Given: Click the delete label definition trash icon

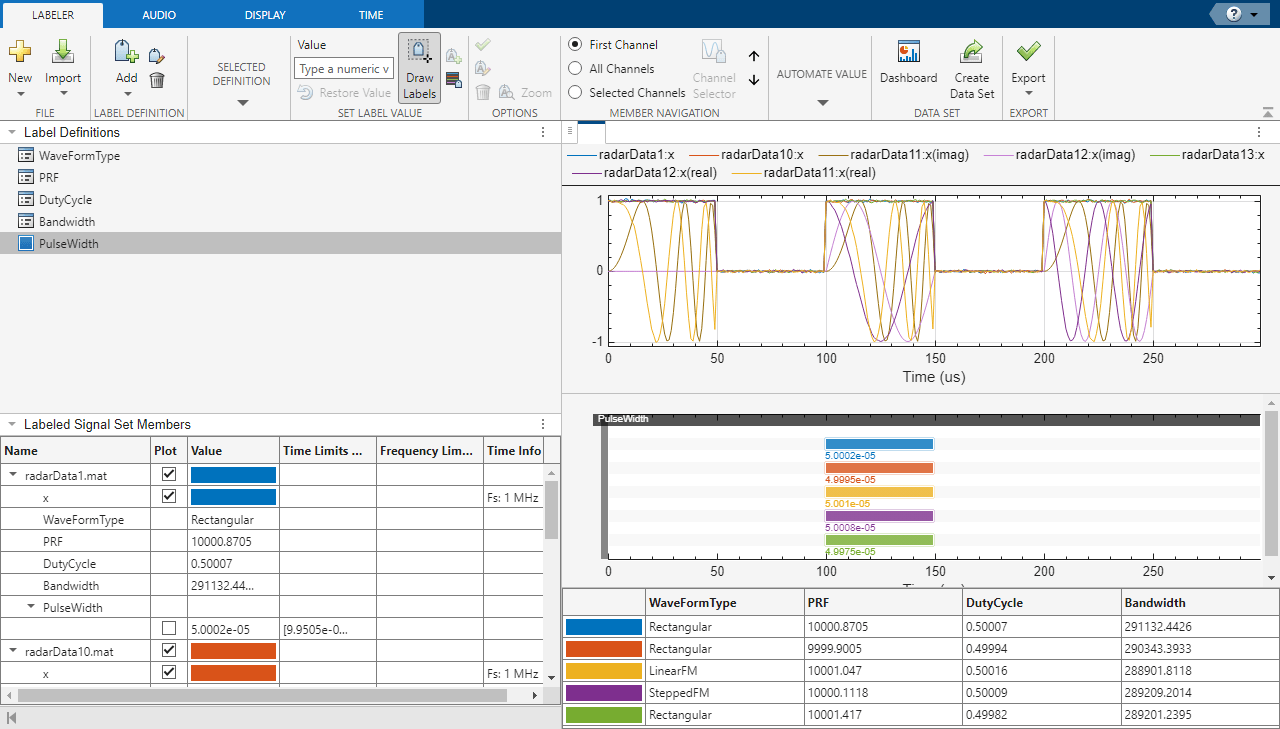Looking at the screenshot, I should coord(156,80).
